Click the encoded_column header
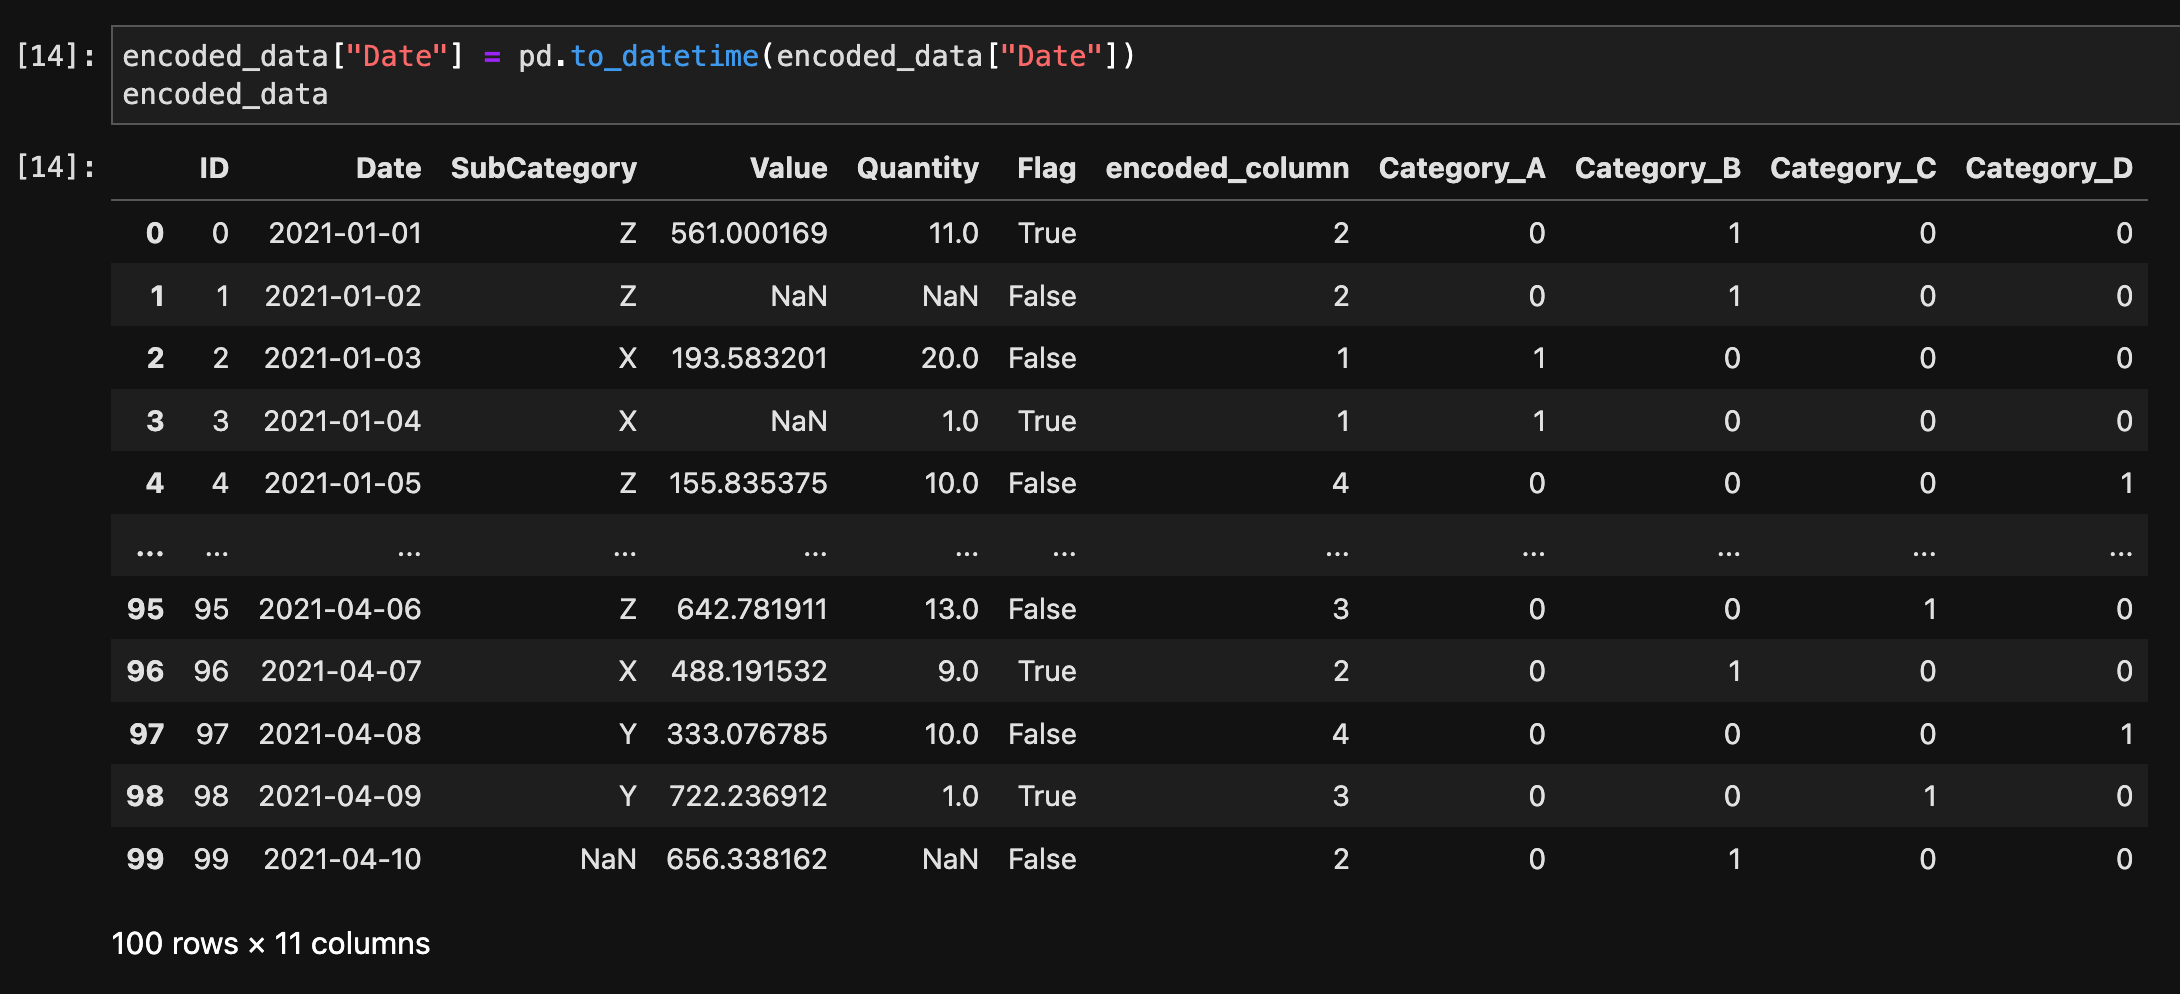This screenshot has width=2180, height=994. coord(1227,168)
